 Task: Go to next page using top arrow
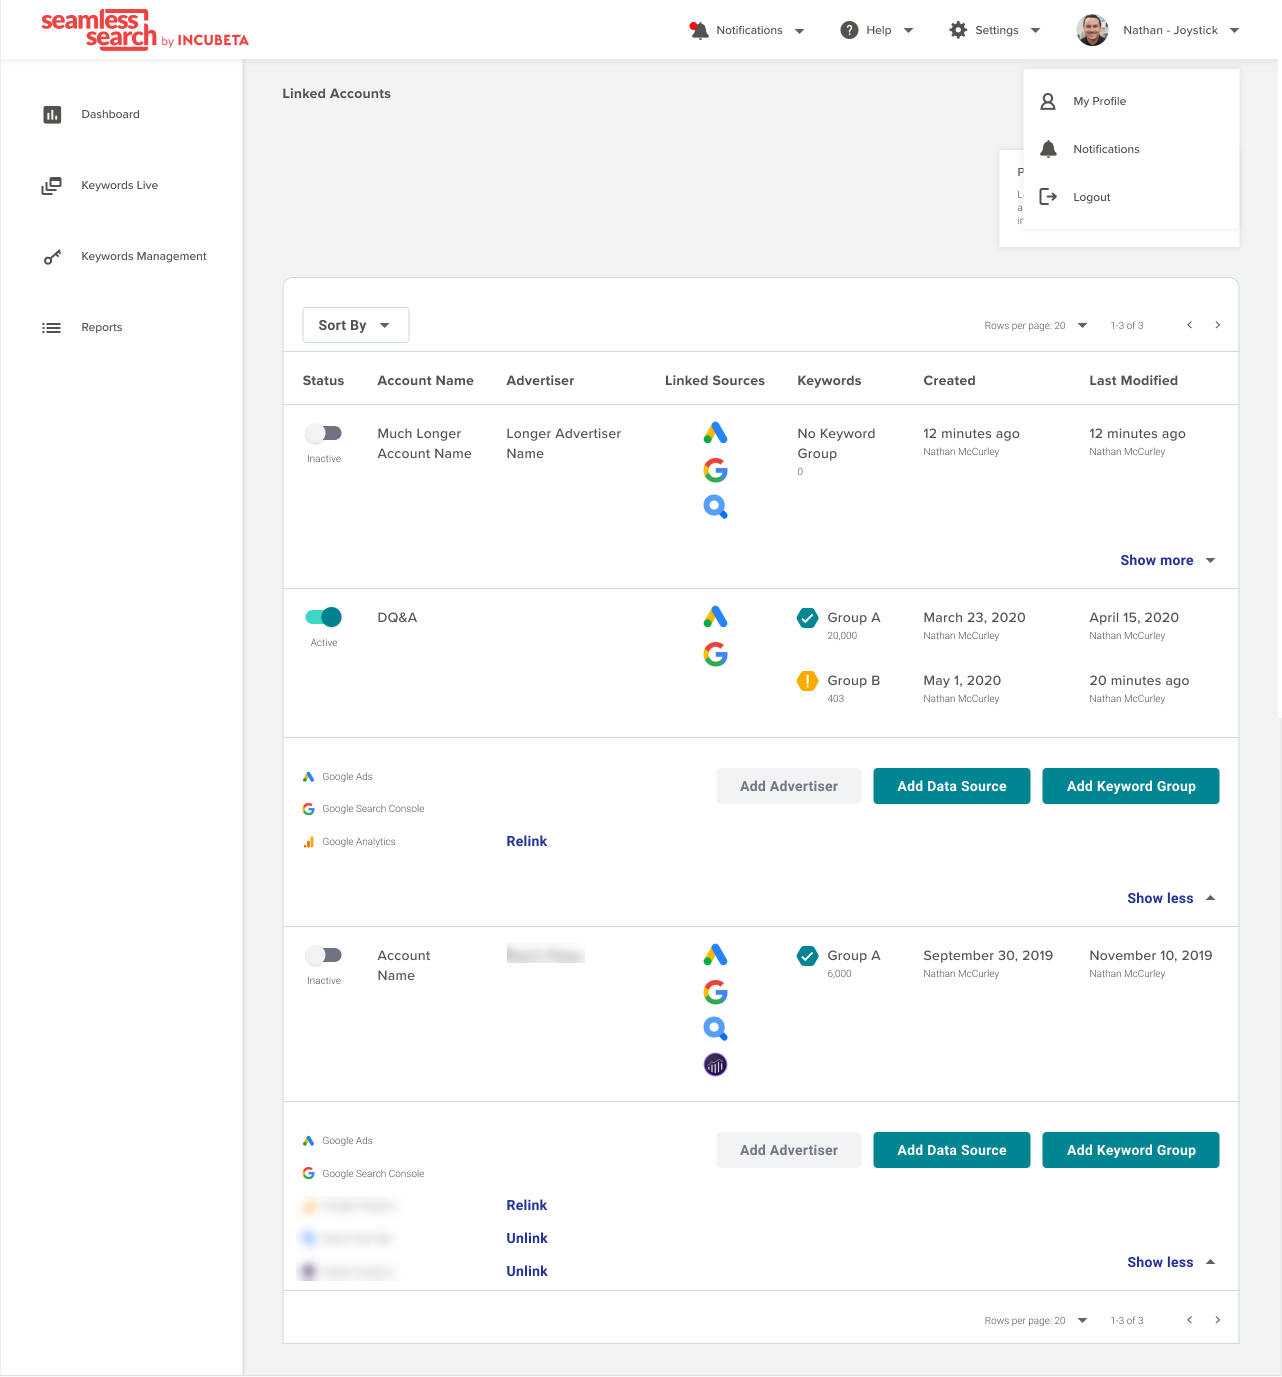[x=1217, y=325]
